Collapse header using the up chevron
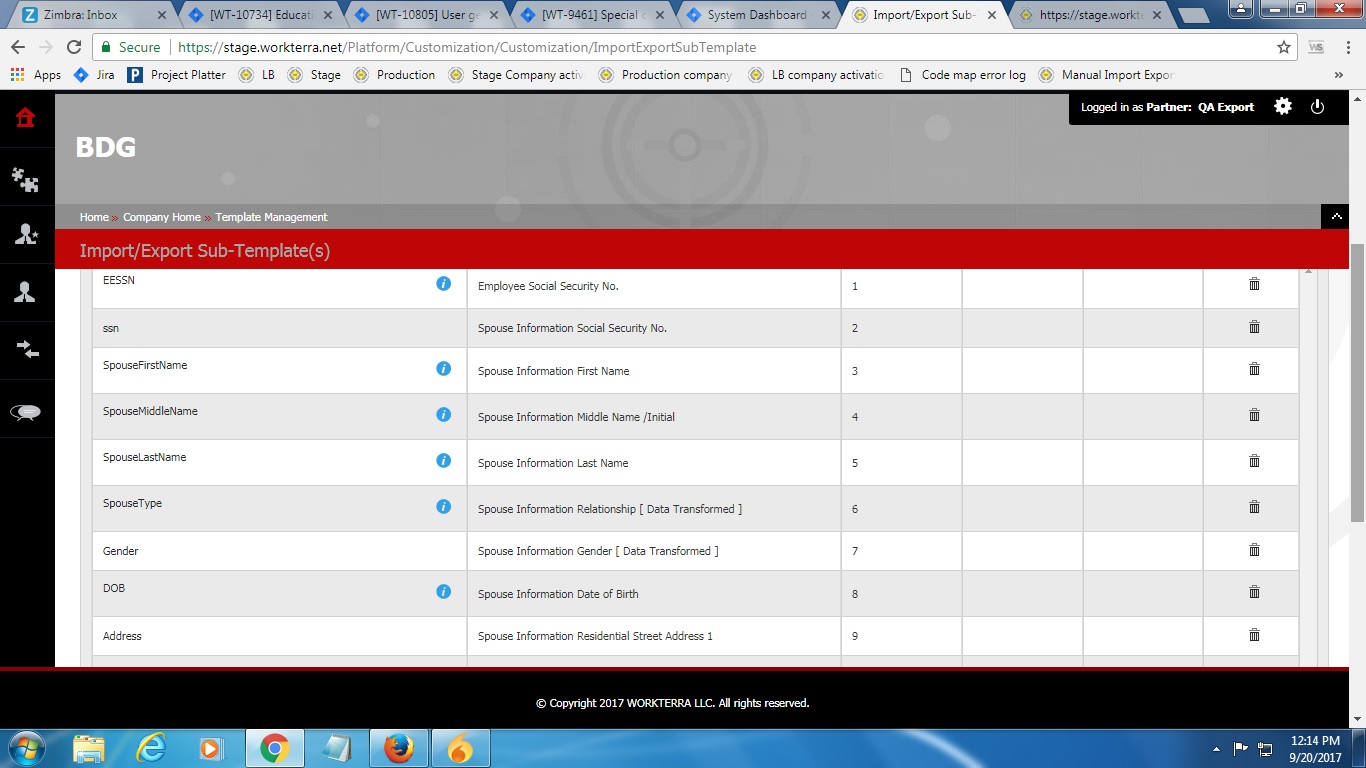Viewport: 1366px width, 768px height. point(1336,217)
